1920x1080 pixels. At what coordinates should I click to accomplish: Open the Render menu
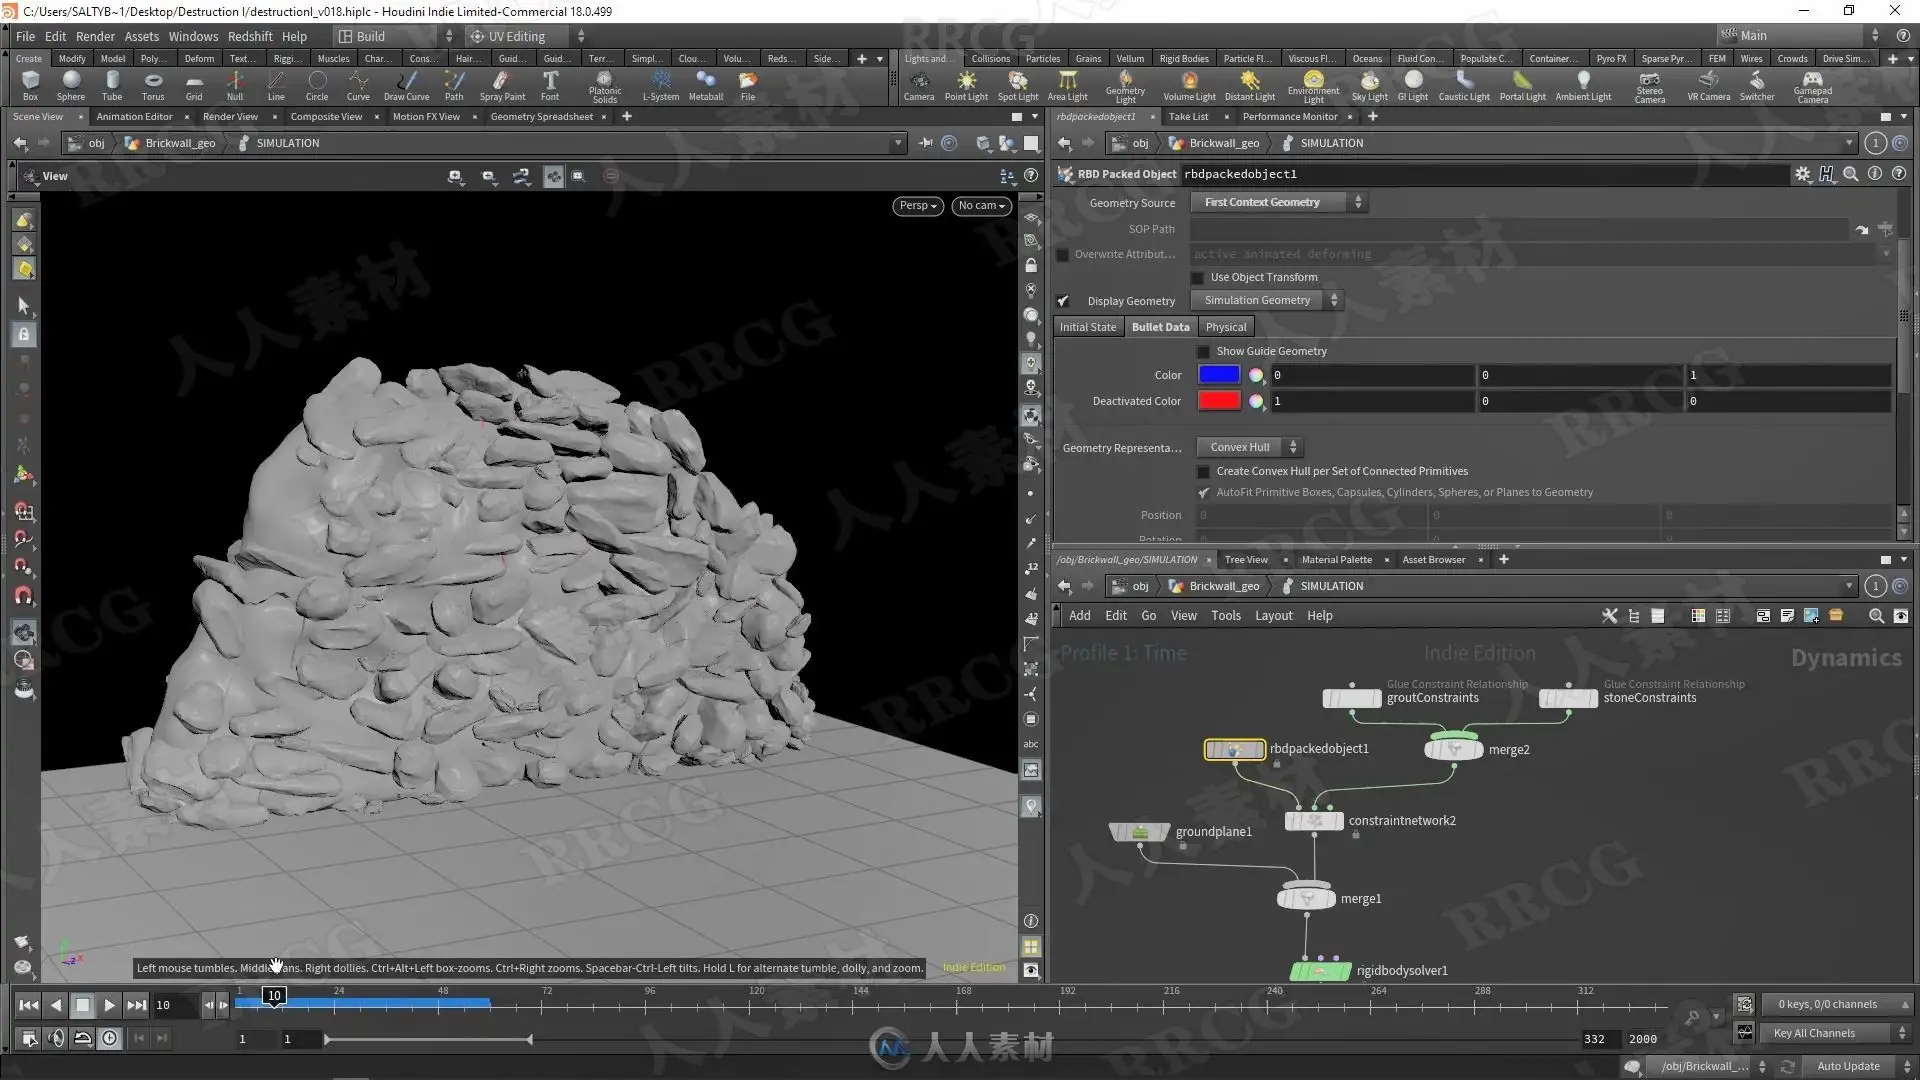[x=95, y=36]
